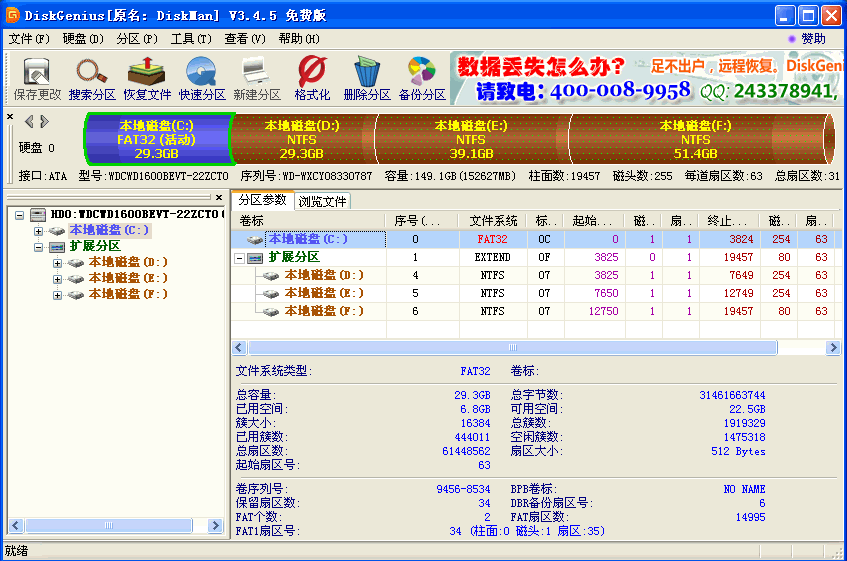This screenshot has width=847, height=561.
Task: Select 本地磁盘(E:) partition on disk bar
Action: tap(471, 139)
